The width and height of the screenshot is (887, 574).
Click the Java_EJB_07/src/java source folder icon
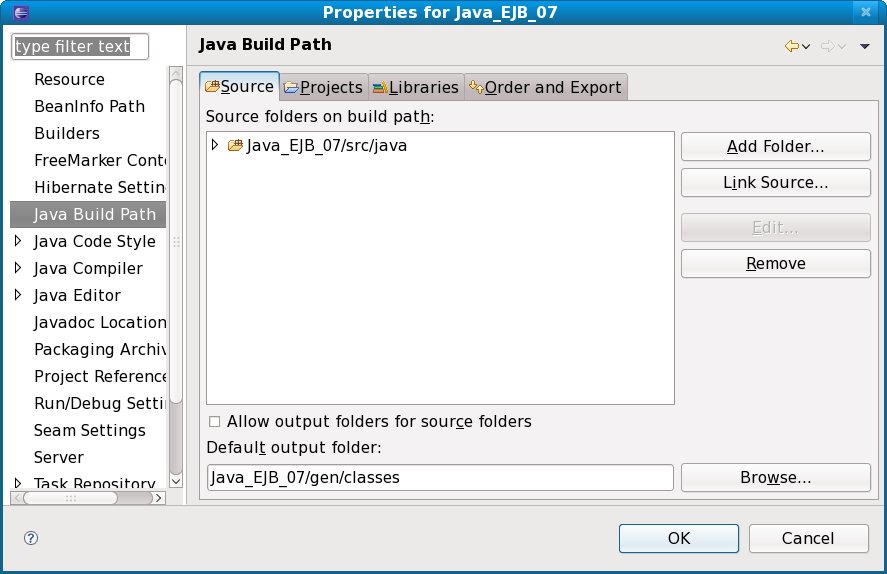pos(236,146)
